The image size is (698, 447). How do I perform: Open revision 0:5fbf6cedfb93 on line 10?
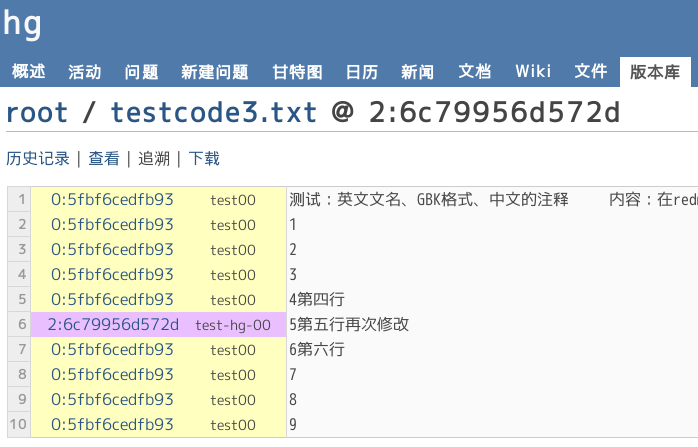[x=112, y=424]
